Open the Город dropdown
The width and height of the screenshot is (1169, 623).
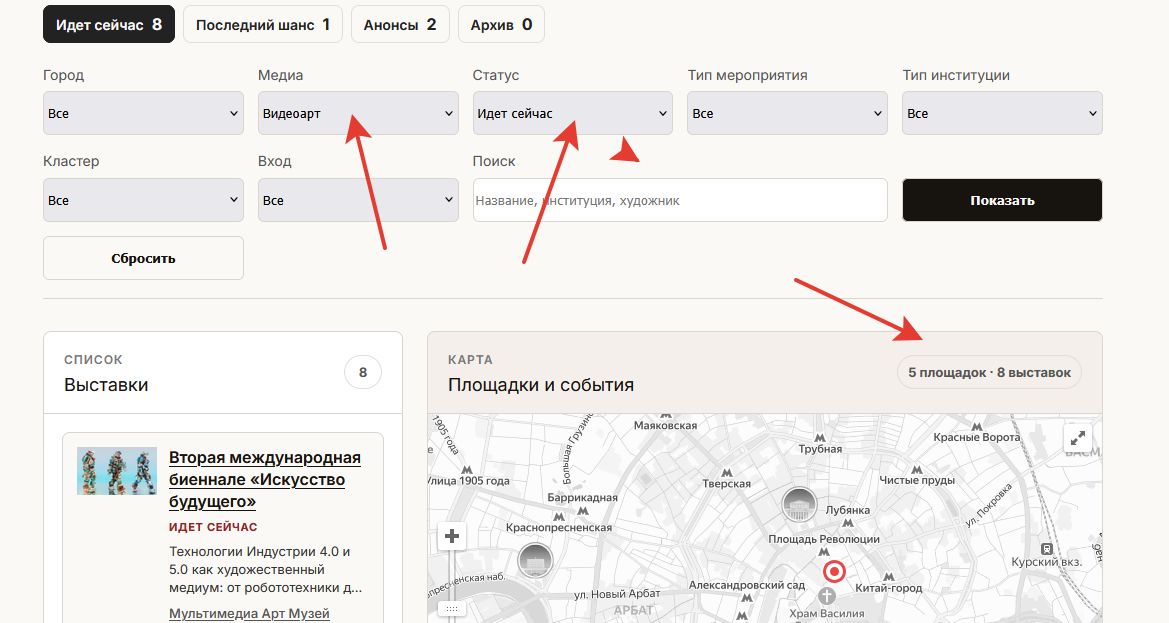[143, 113]
